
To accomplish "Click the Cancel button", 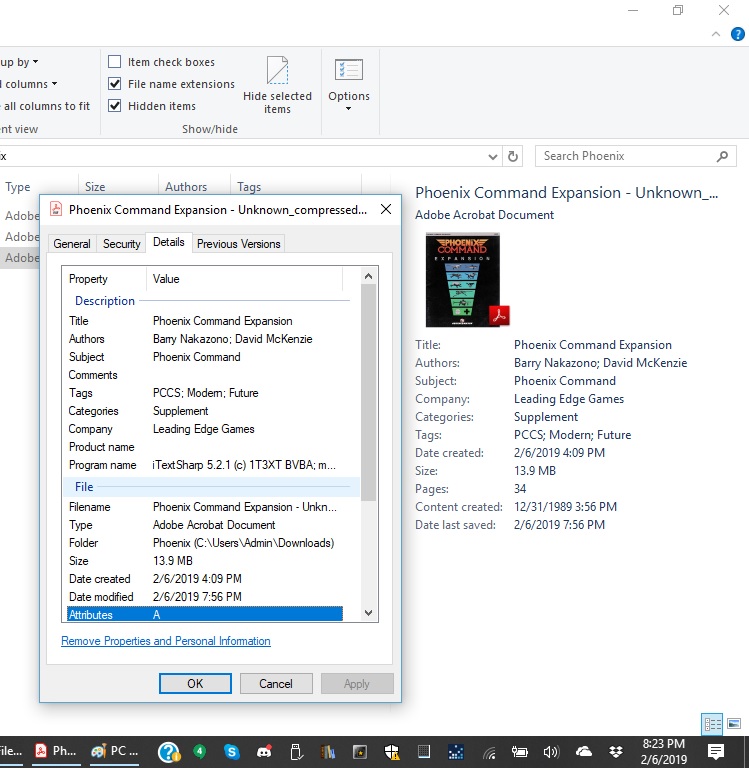I will [276, 683].
